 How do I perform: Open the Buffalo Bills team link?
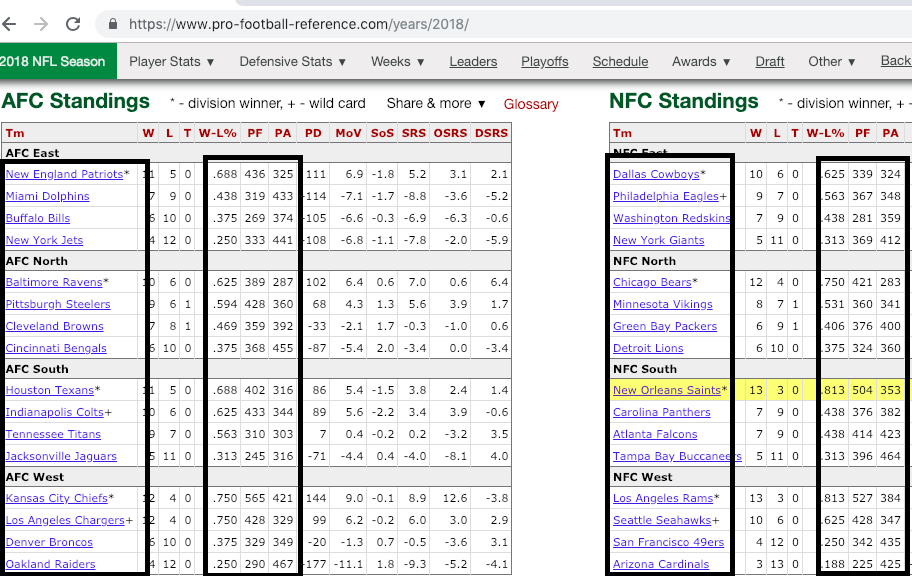pyautogui.click(x=38, y=218)
